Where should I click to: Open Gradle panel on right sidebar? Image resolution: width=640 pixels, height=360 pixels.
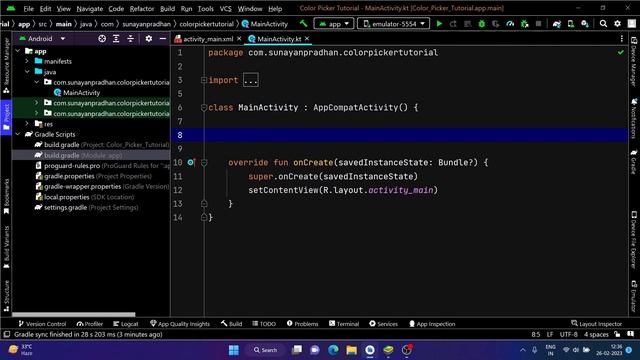[634, 162]
